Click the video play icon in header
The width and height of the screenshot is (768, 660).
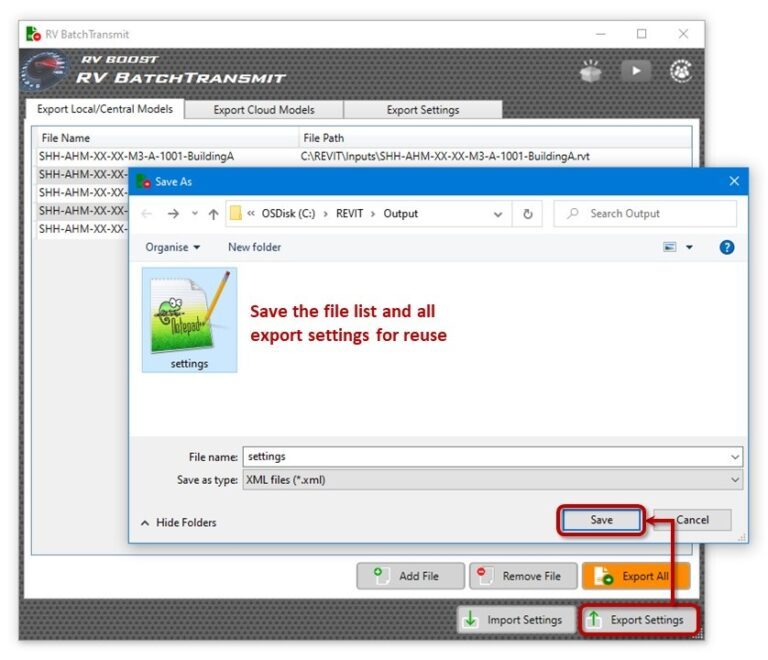pyautogui.click(x=636, y=72)
